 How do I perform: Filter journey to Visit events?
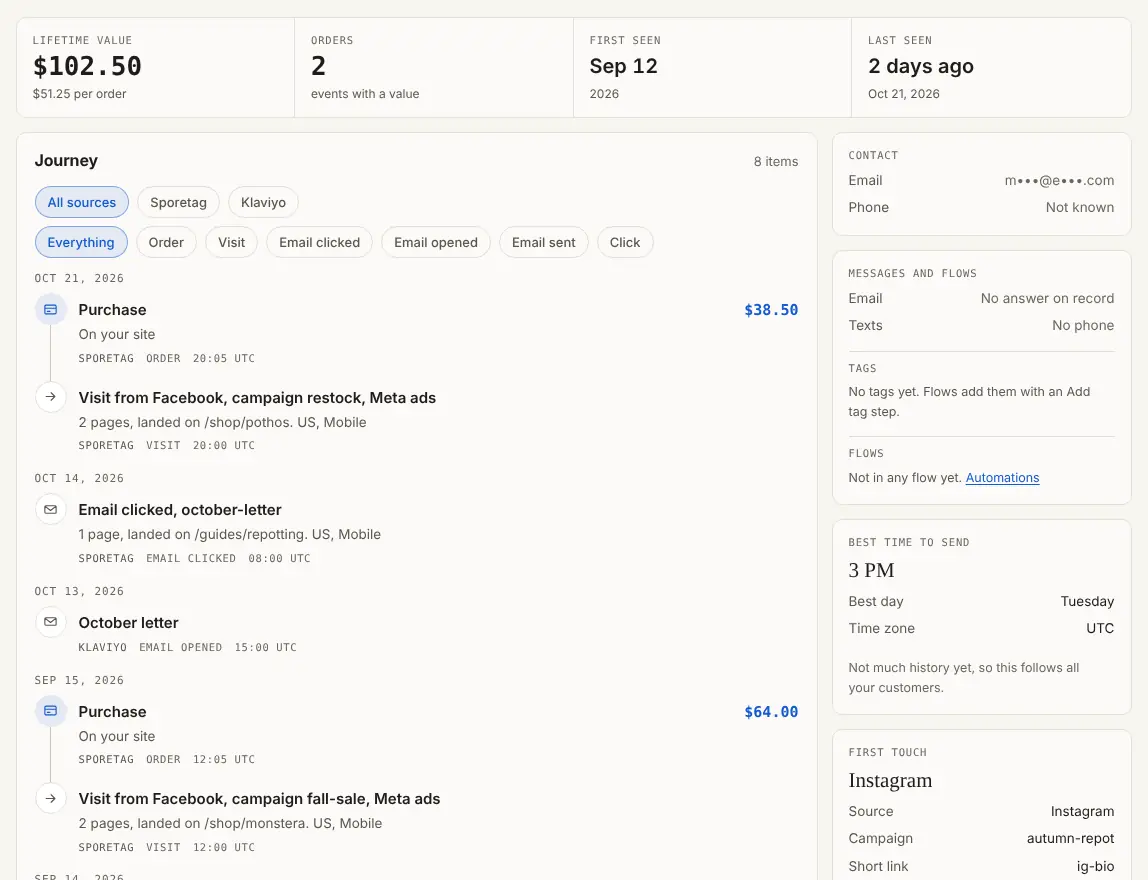coord(231,242)
